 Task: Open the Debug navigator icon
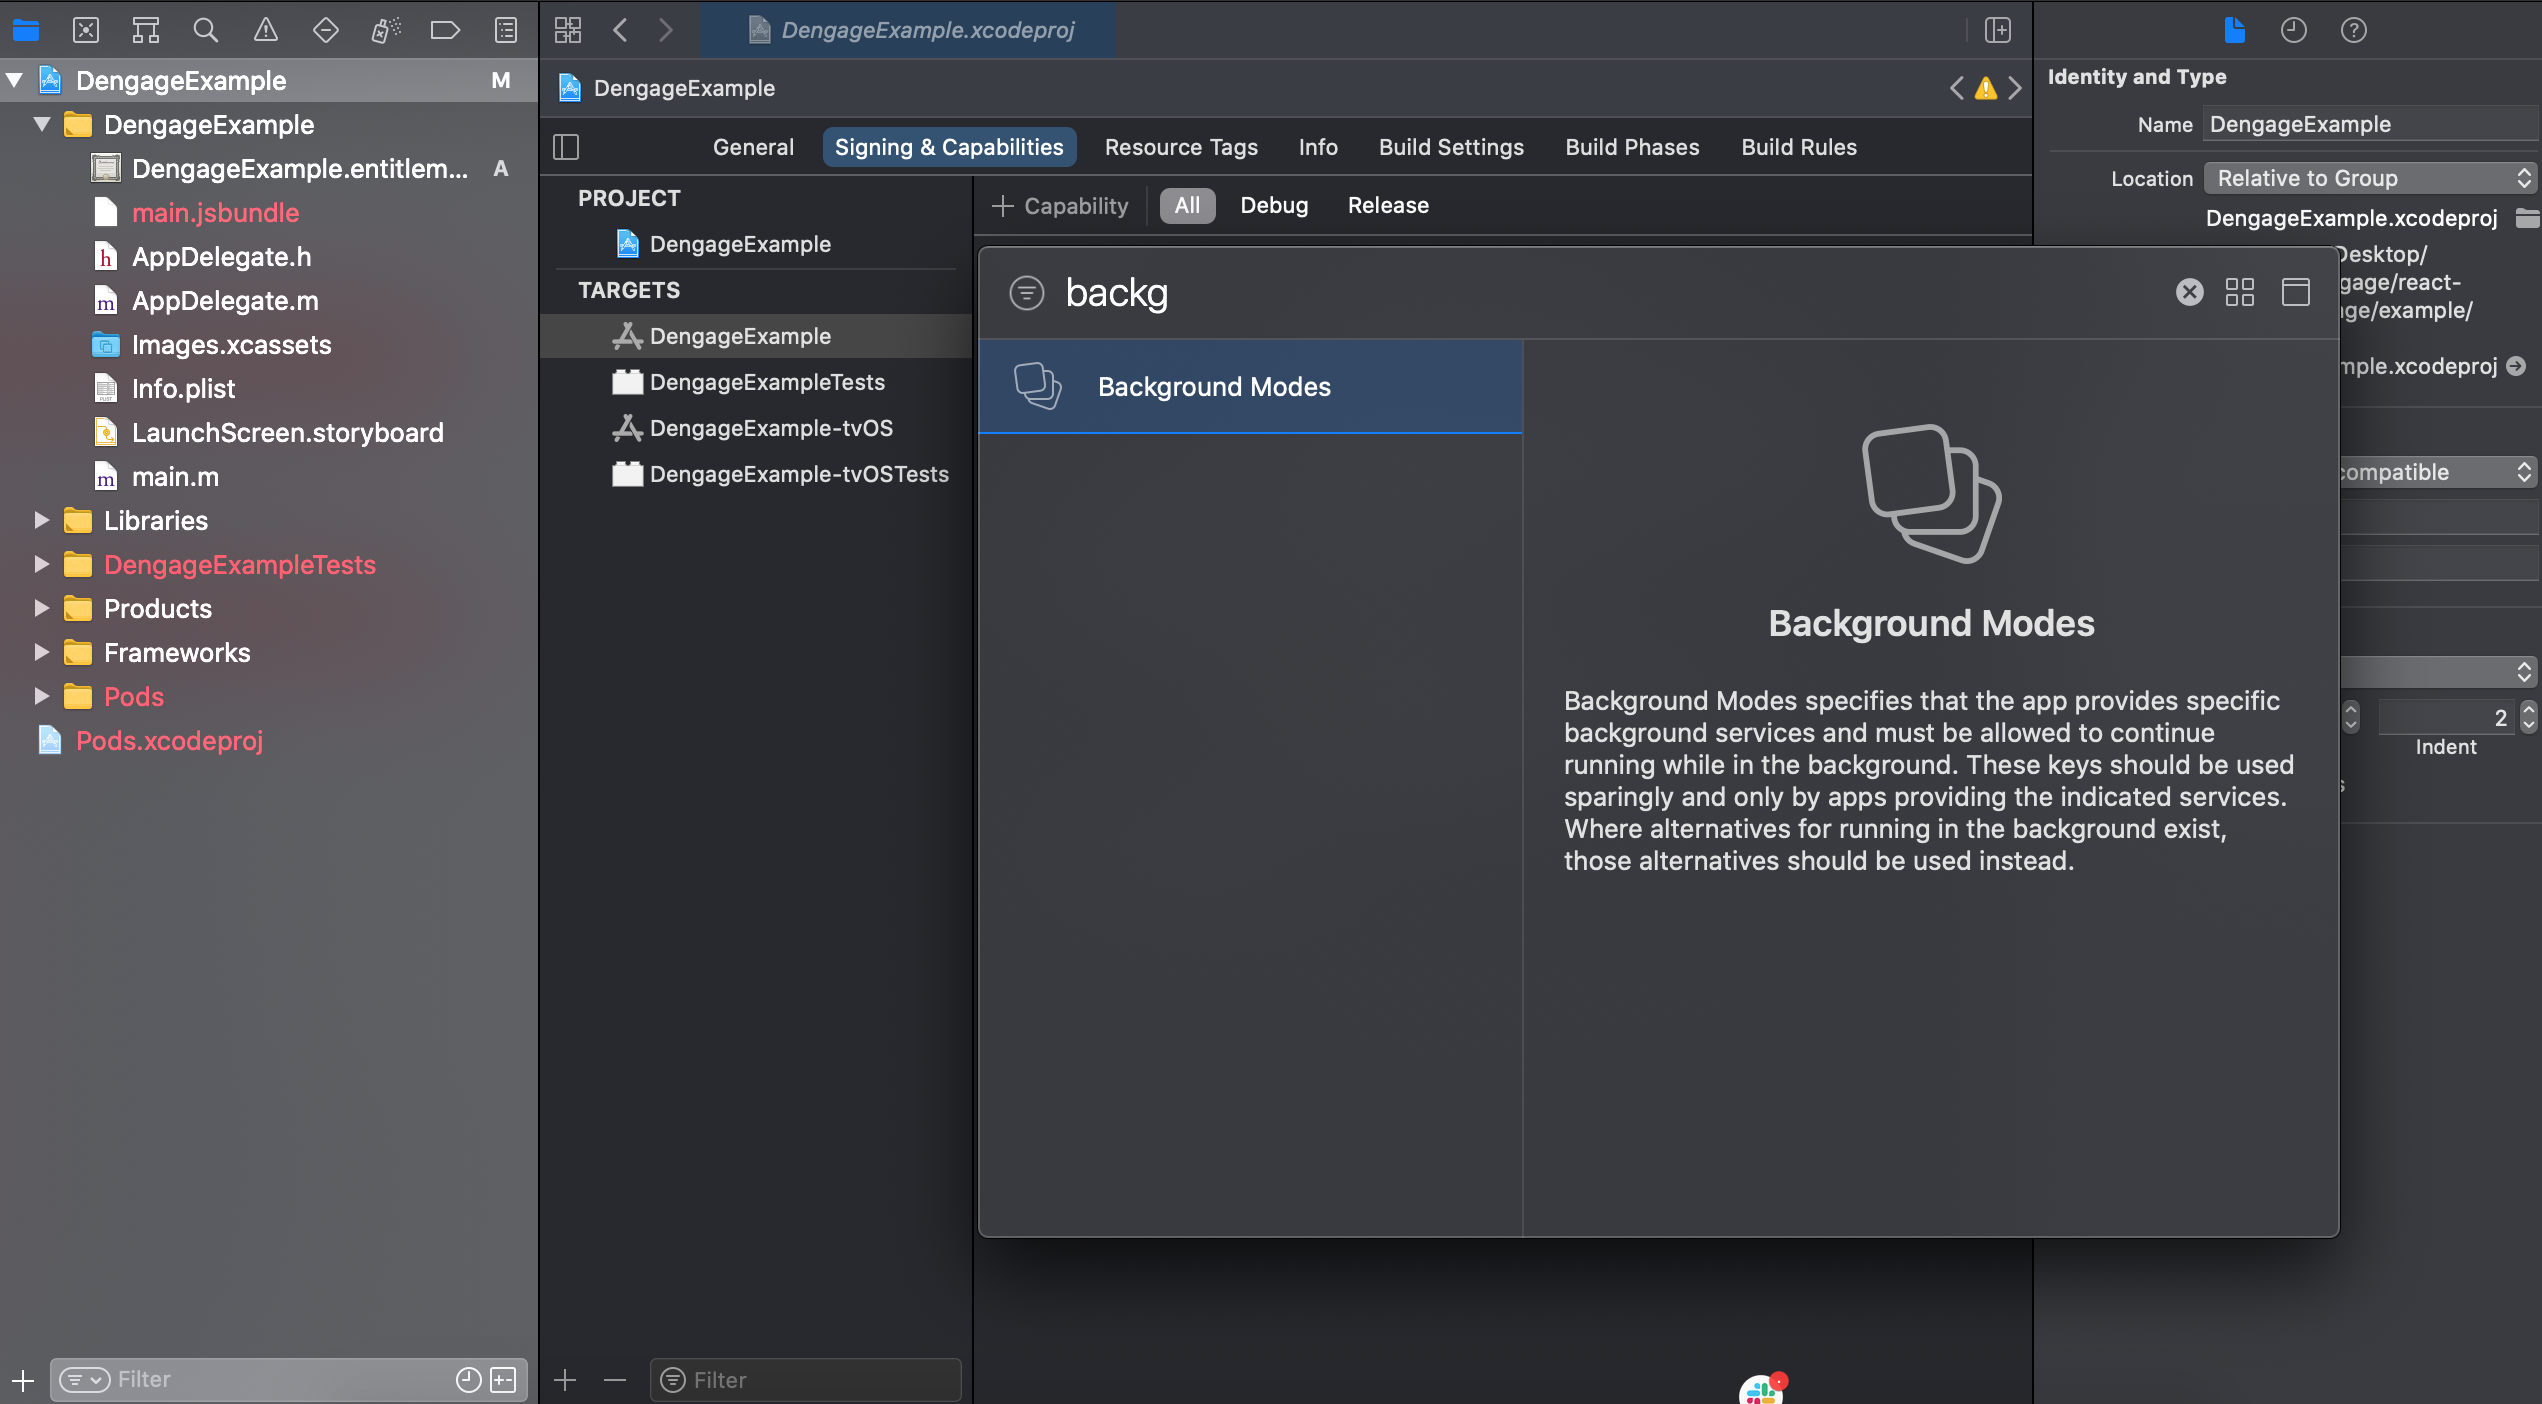tap(386, 30)
